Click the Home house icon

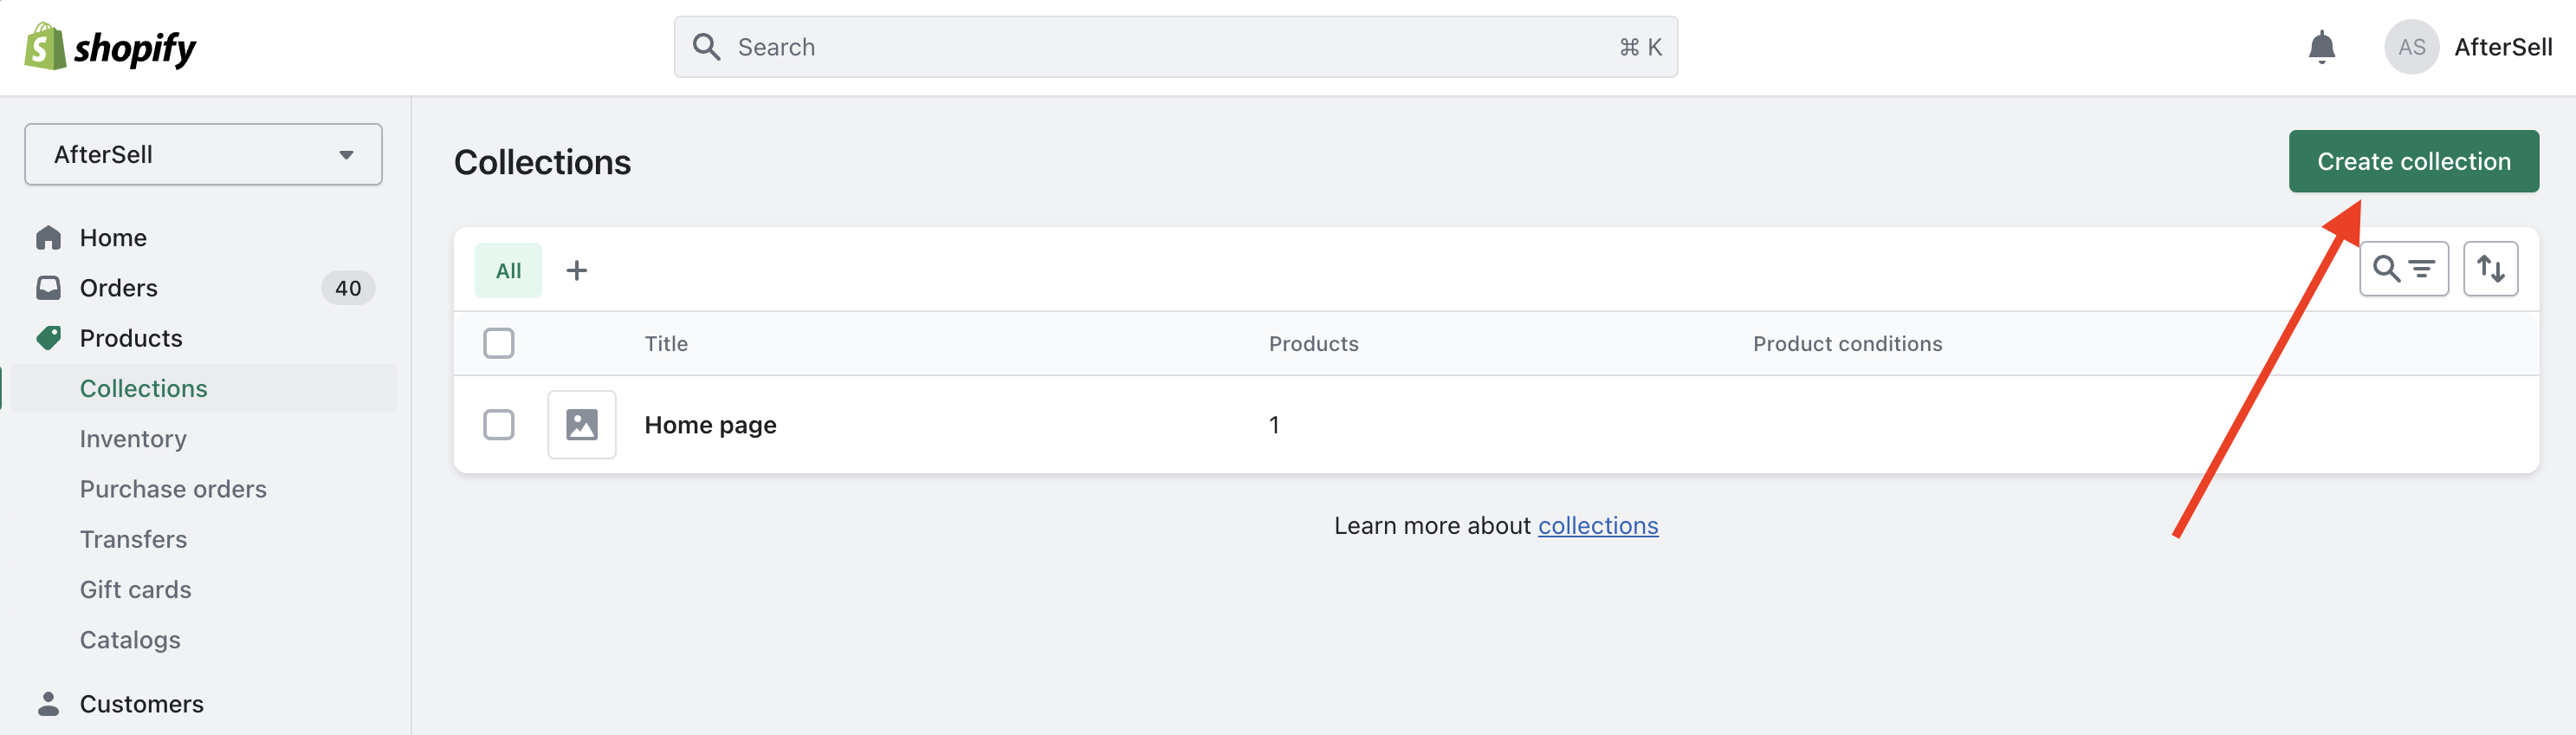48,238
